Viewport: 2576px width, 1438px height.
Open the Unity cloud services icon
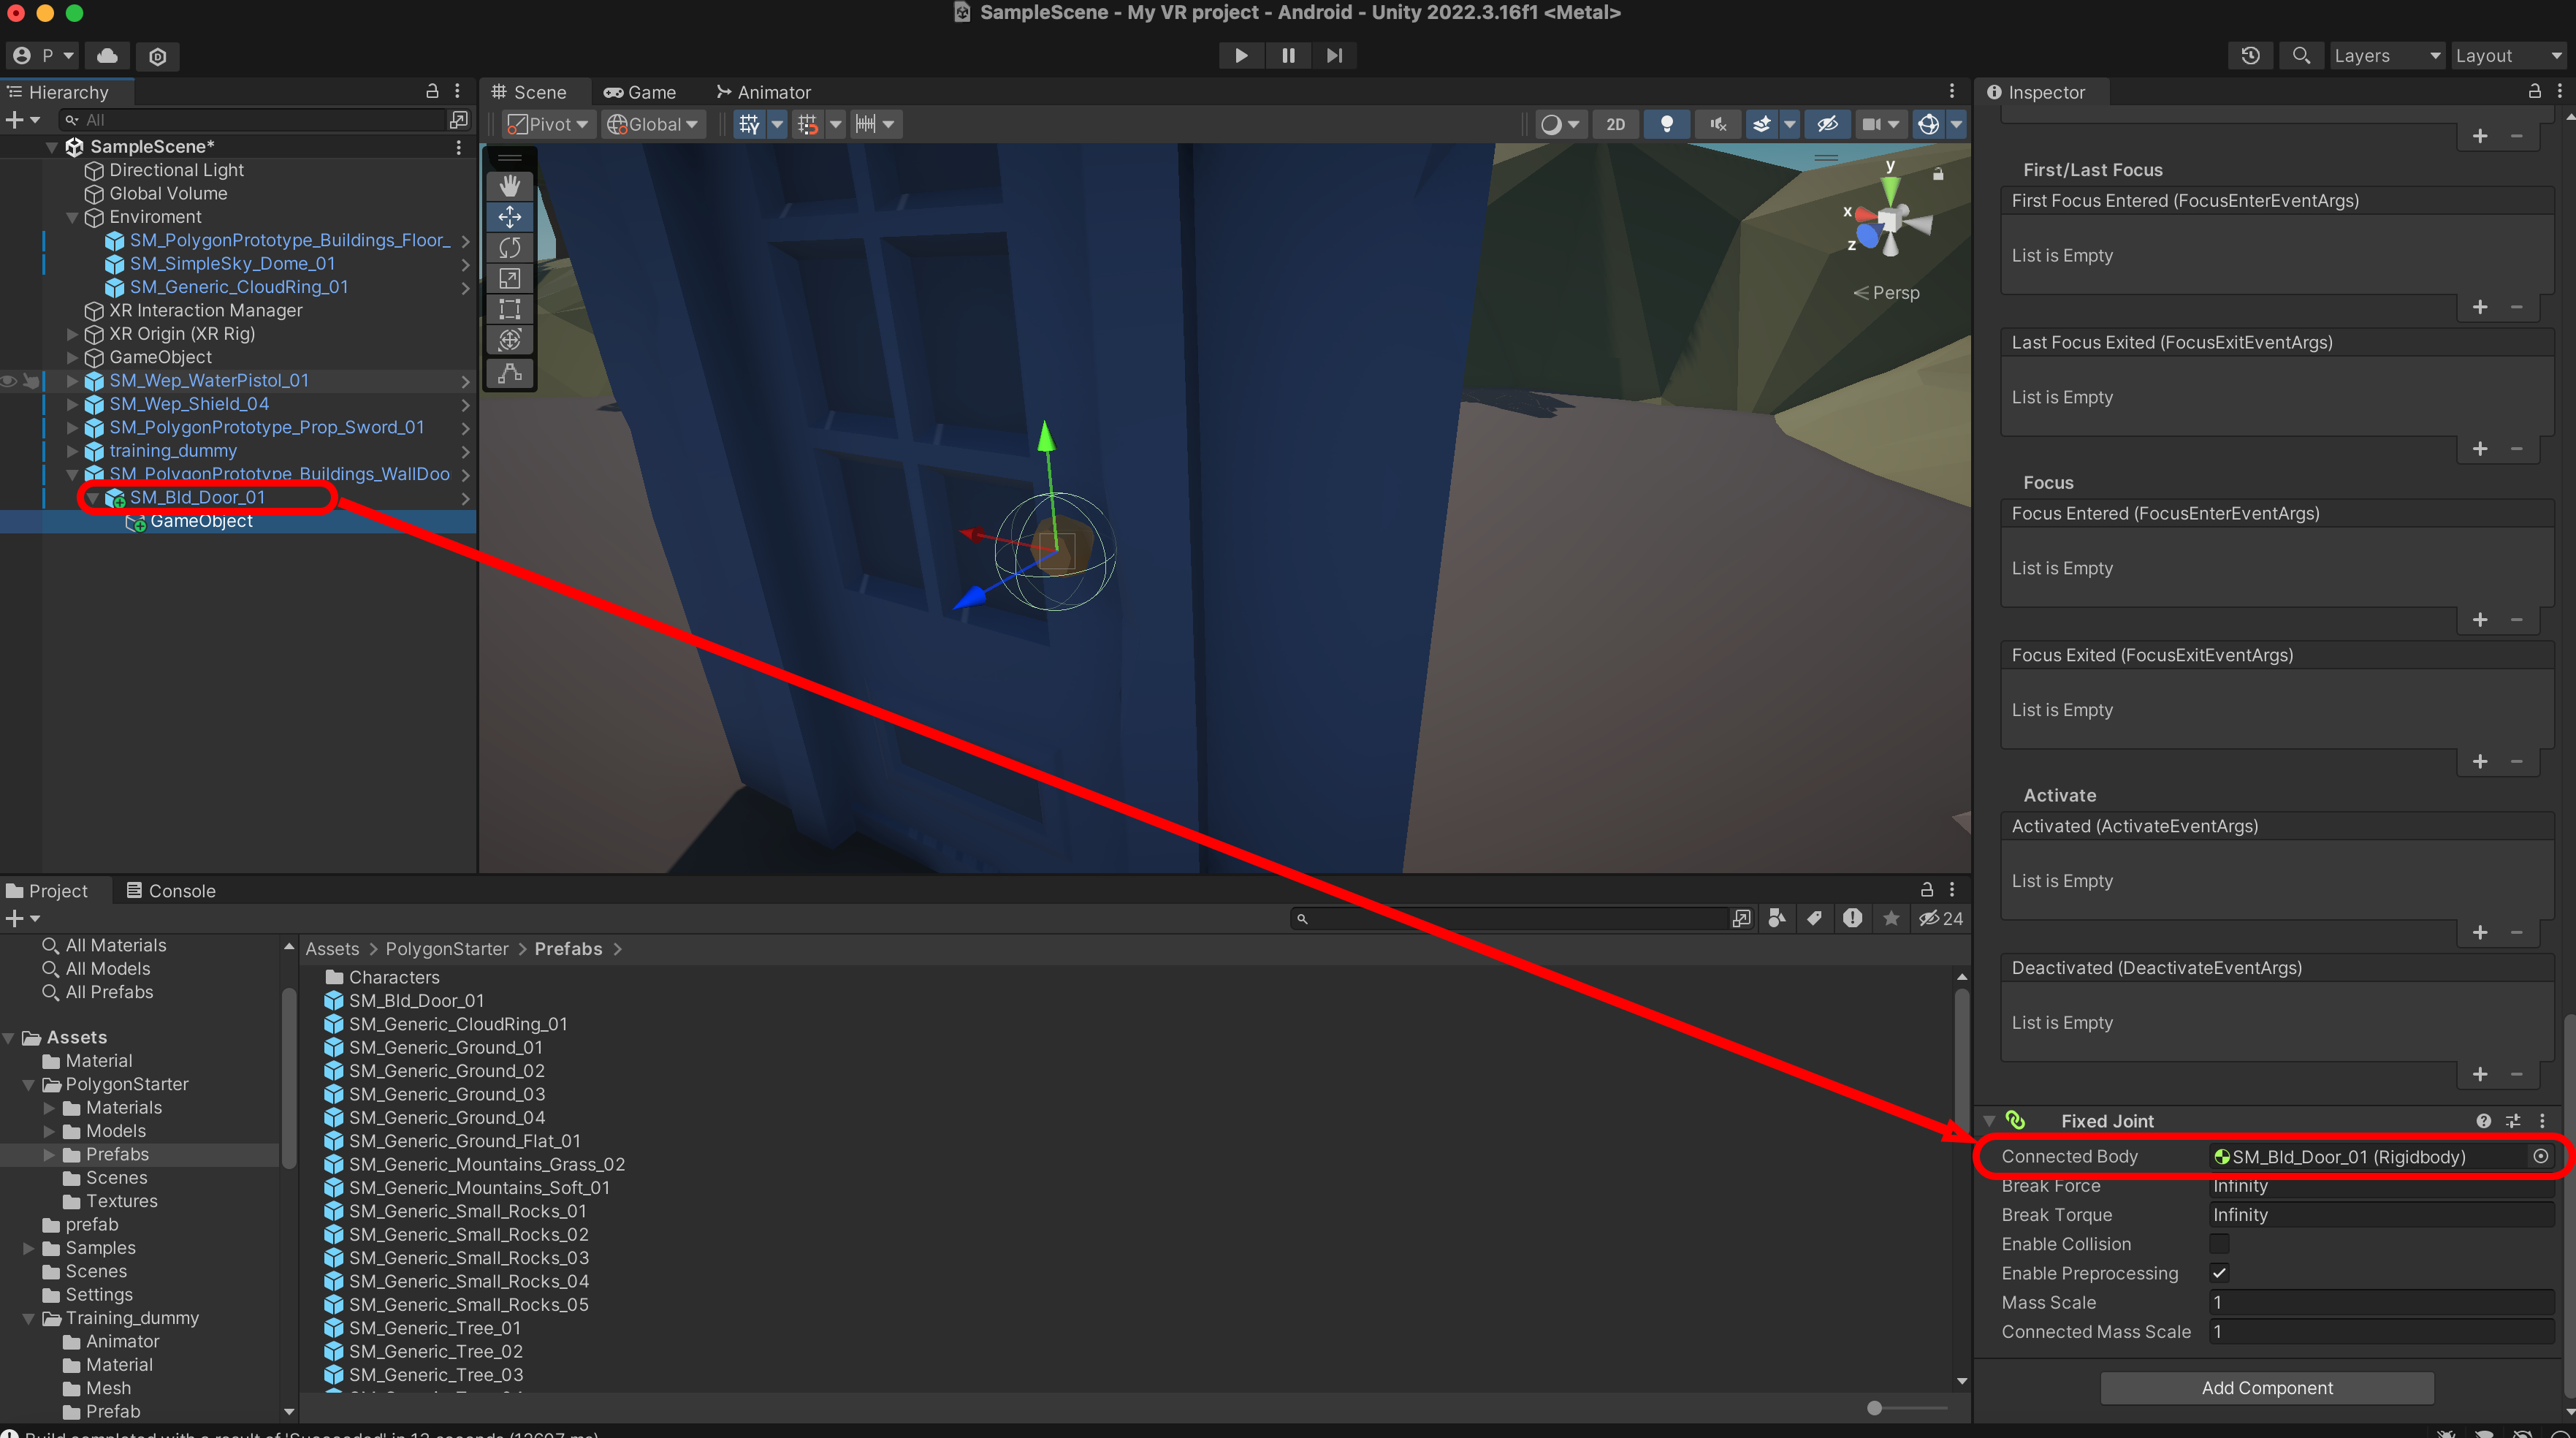point(107,55)
